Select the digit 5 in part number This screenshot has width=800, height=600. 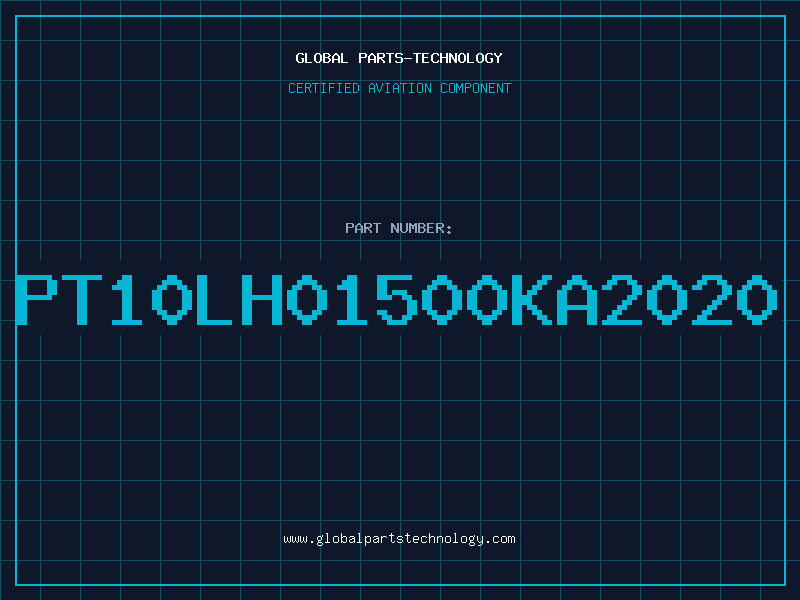point(396,299)
